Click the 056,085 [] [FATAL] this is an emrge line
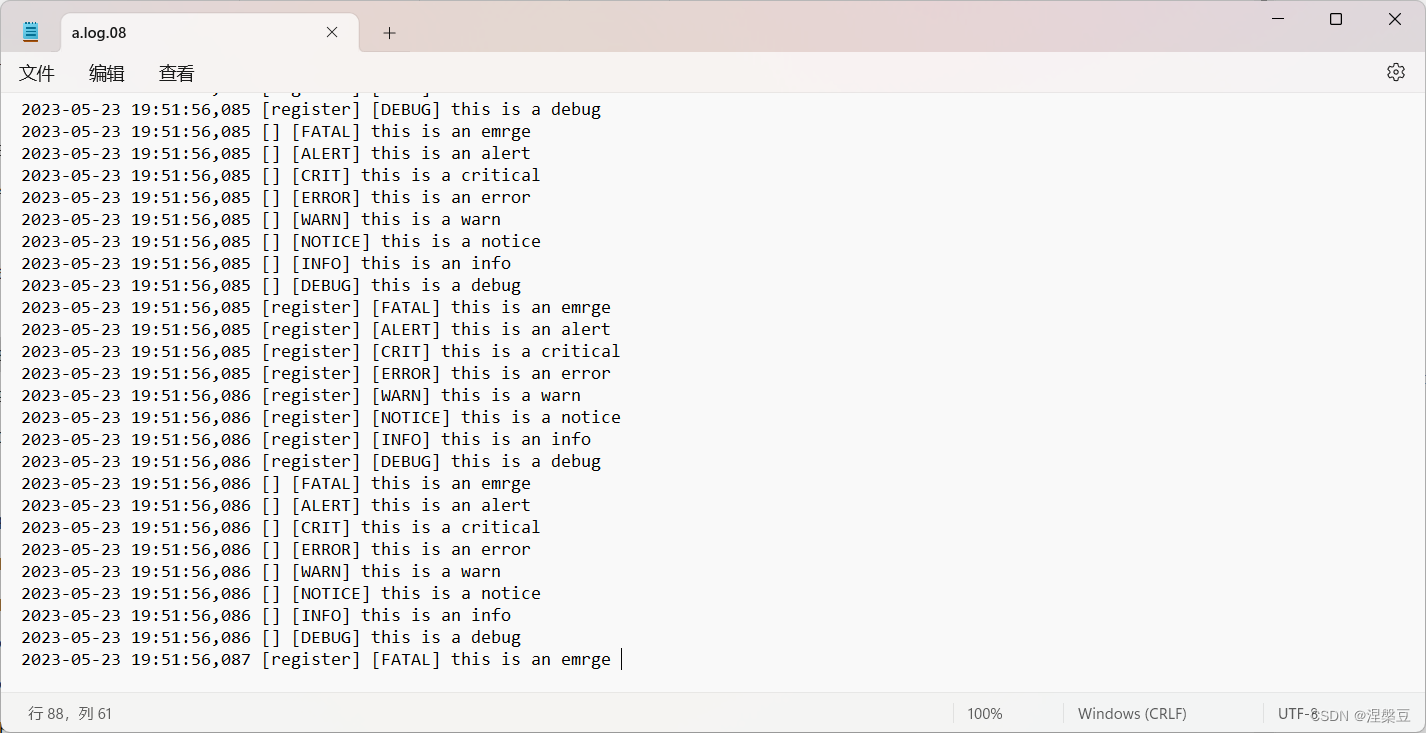Screen dimensions: 1426x733 click(276, 131)
